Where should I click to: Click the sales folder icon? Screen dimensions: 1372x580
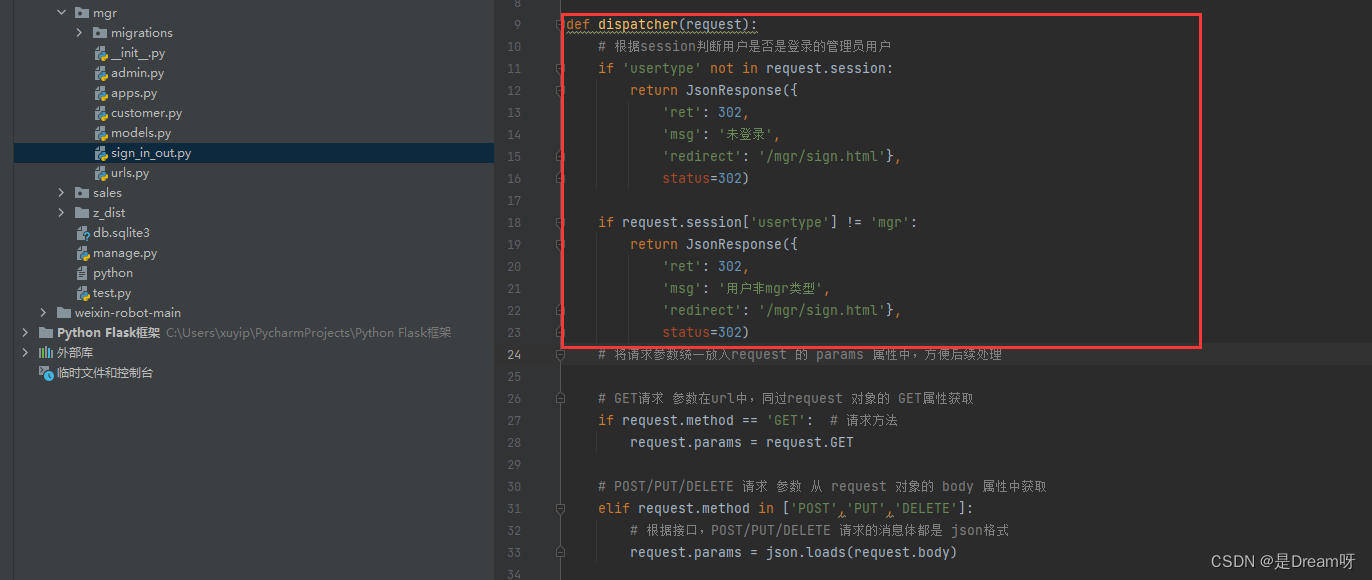click(82, 193)
